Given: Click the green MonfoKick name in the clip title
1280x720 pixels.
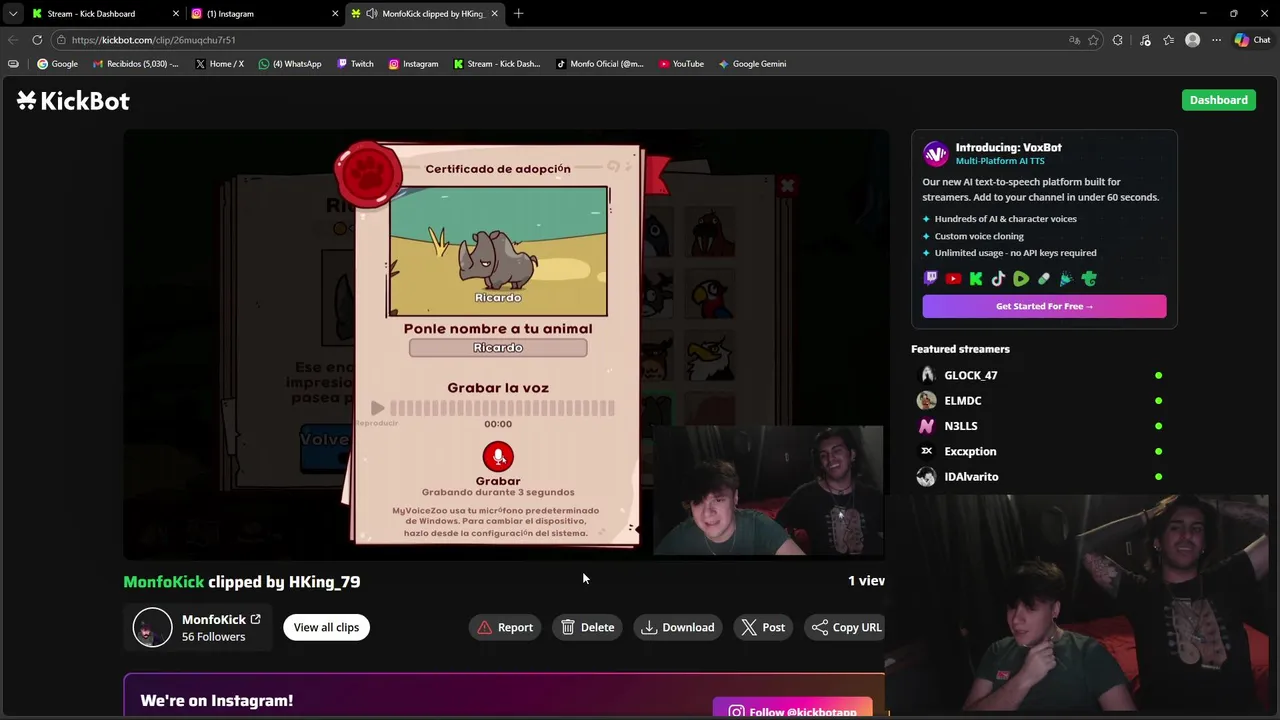Looking at the screenshot, I should (163, 581).
